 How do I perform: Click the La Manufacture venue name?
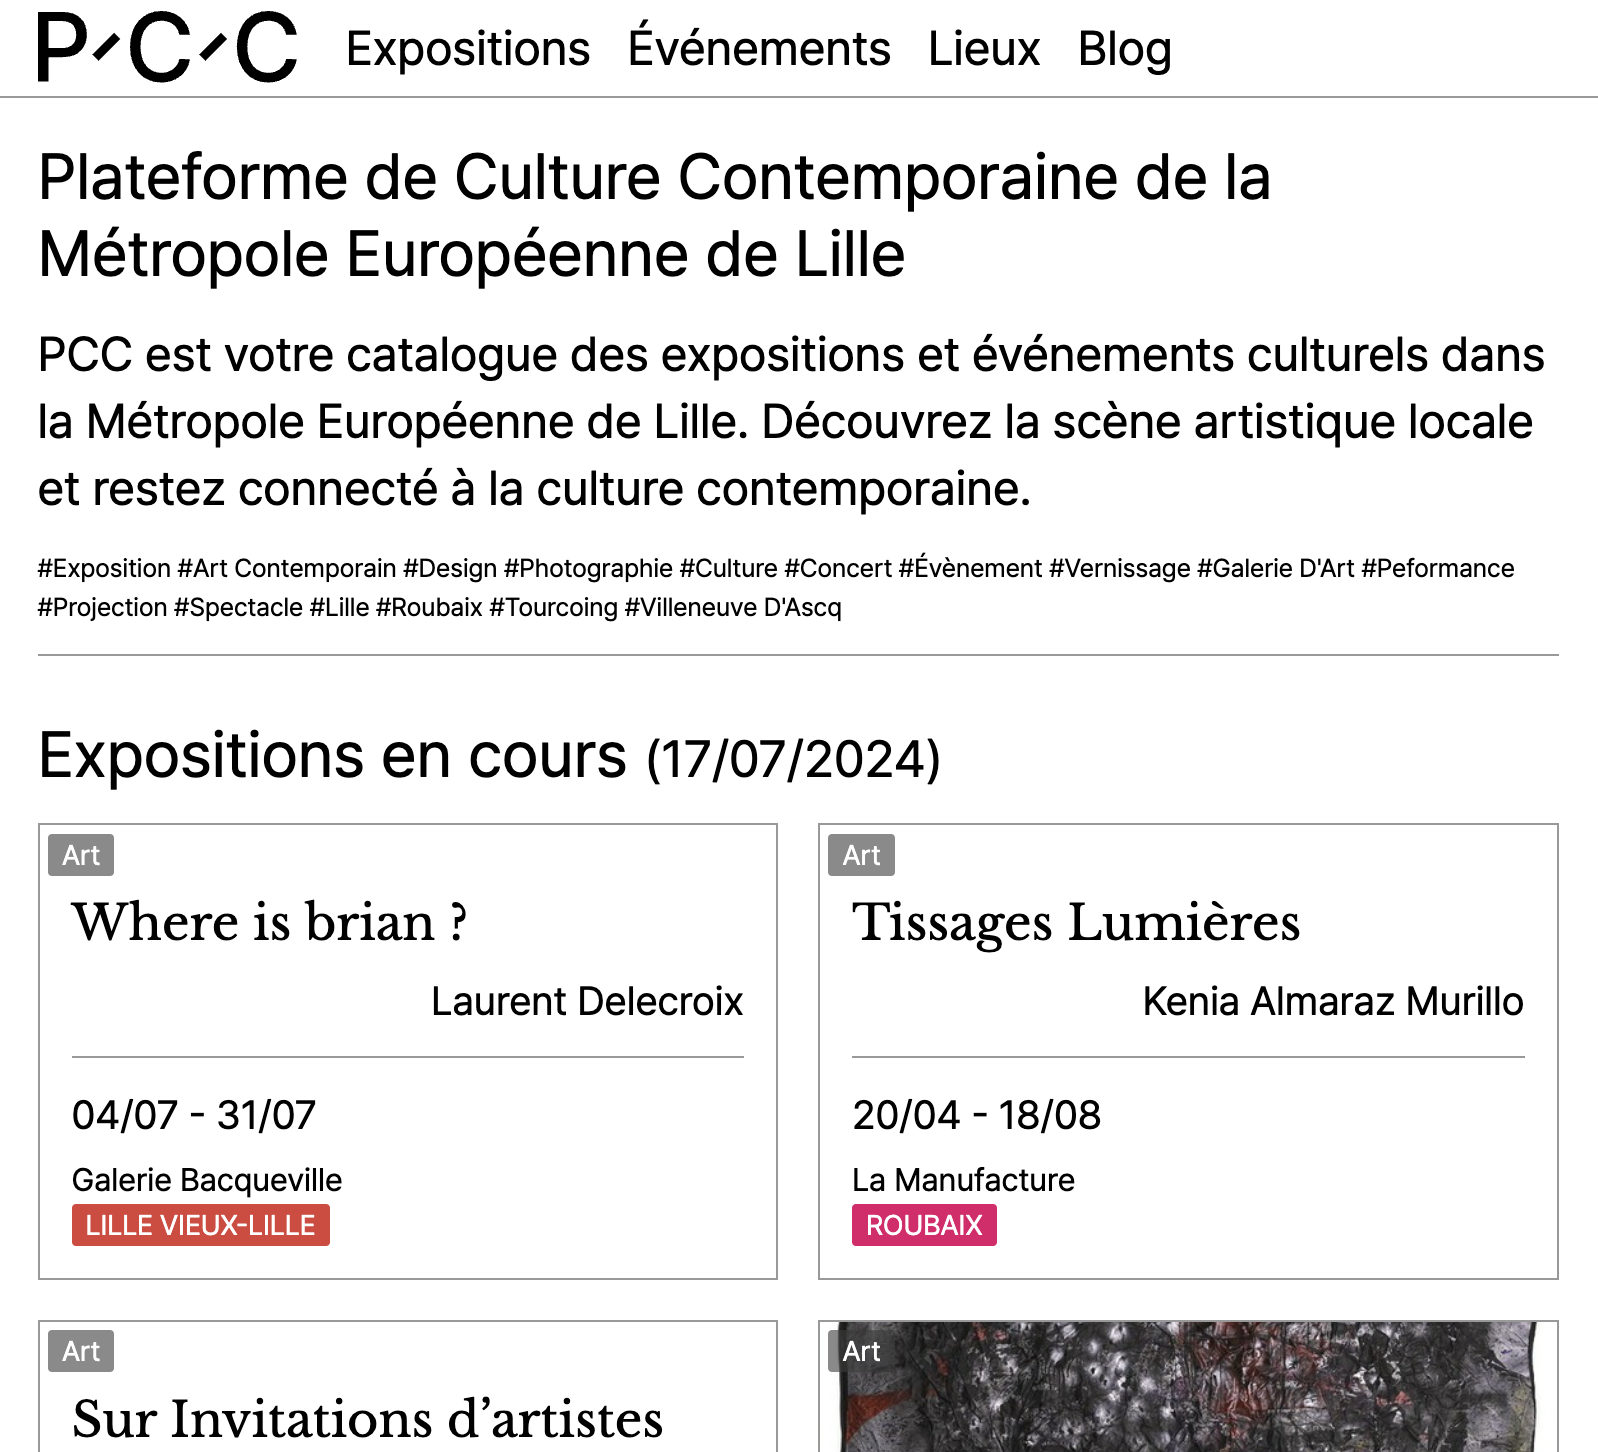(963, 1180)
